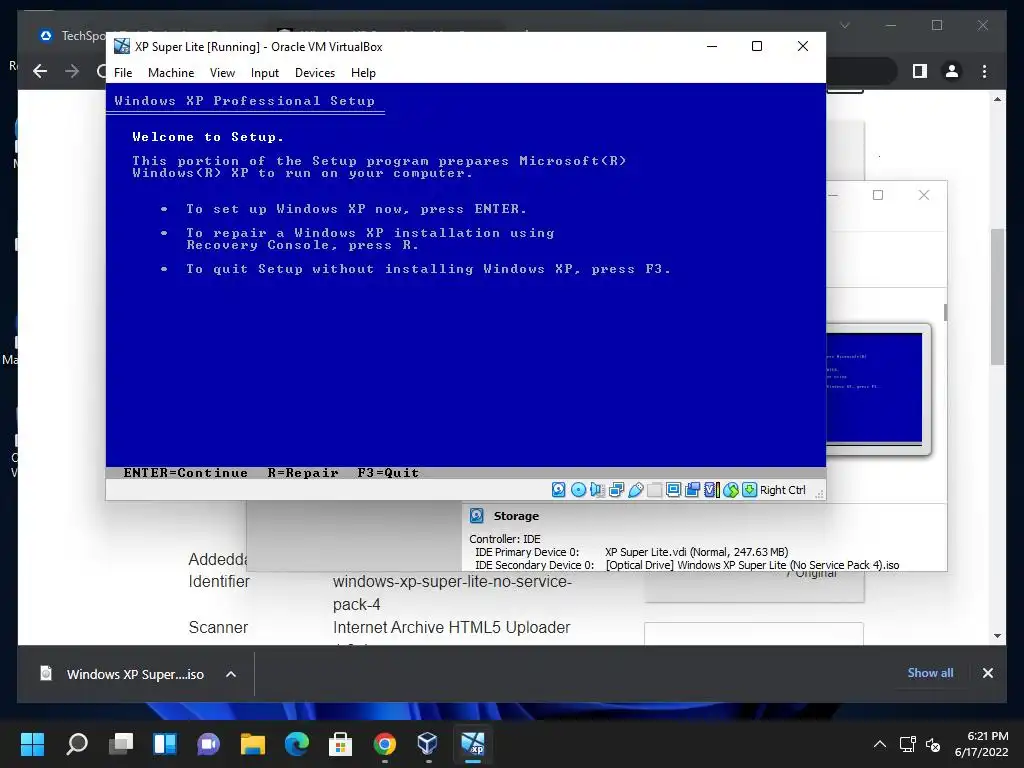Screen dimensions: 1024x768
Task: Open the Chat app on taskbar
Action: click(x=208, y=744)
